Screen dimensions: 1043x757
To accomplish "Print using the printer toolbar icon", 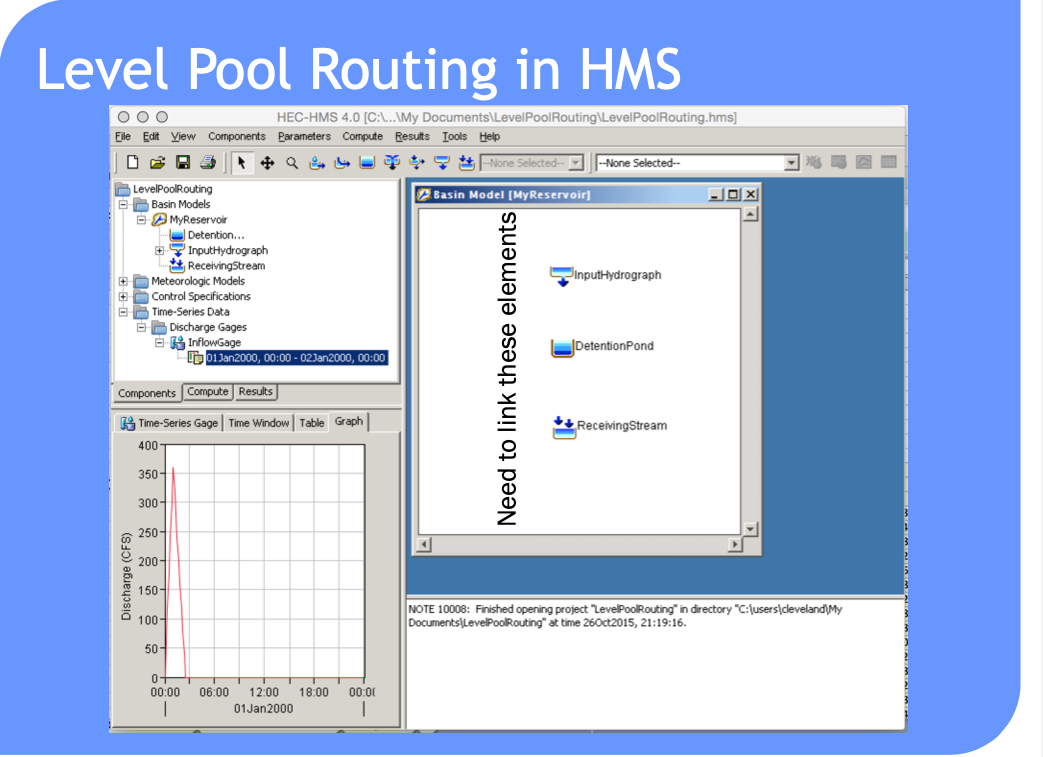I will (208, 162).
